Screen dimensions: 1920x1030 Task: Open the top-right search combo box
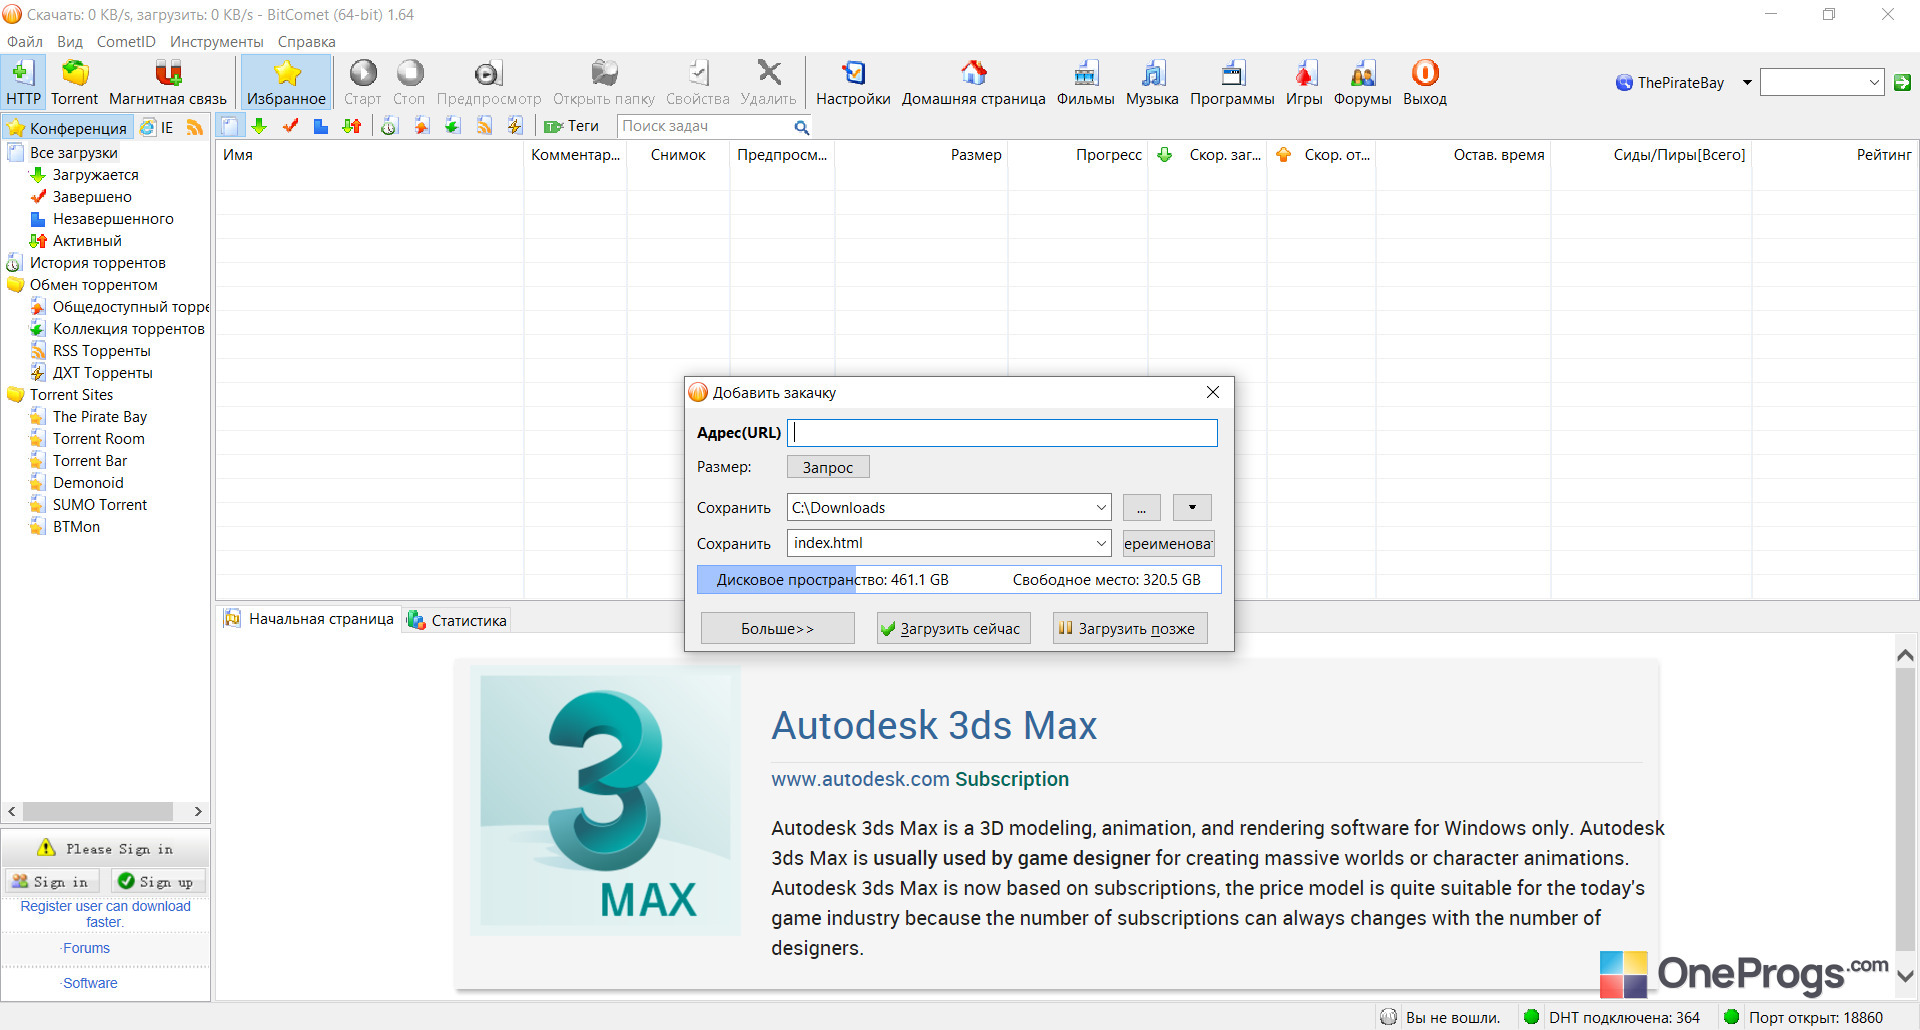pyautogui.click(x=1822, y=82)
